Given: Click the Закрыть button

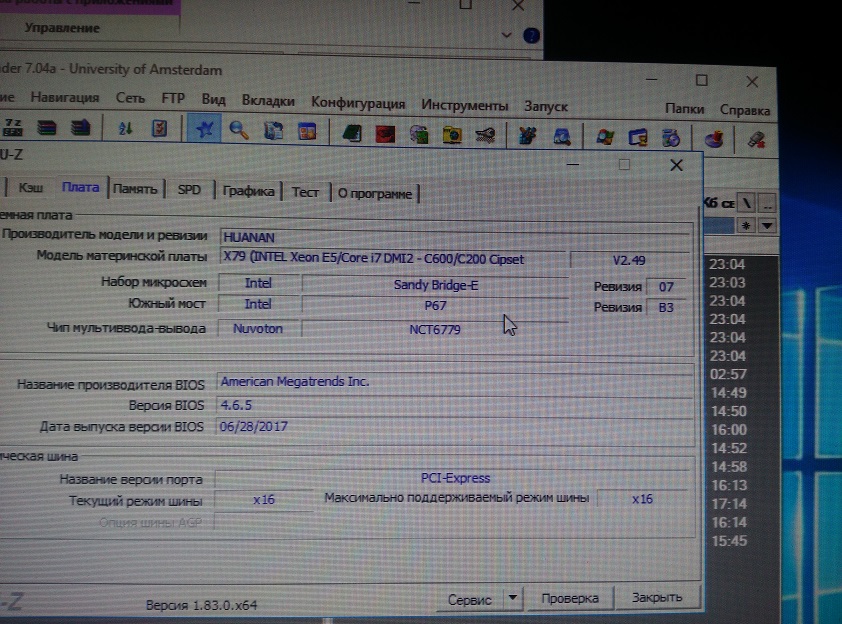Looking at the screenshot, I should point(657,597).
